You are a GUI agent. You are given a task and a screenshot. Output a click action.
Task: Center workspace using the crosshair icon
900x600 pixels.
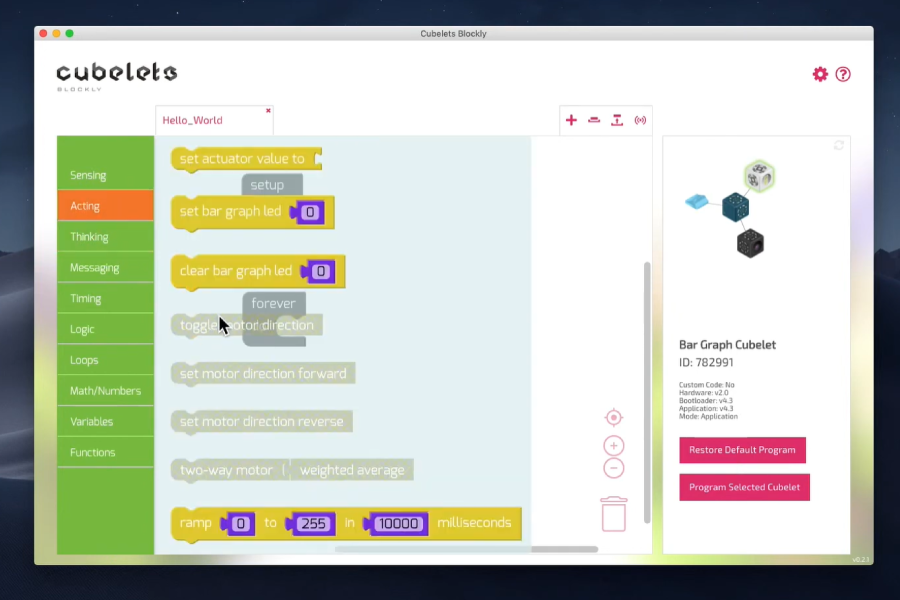614,417
